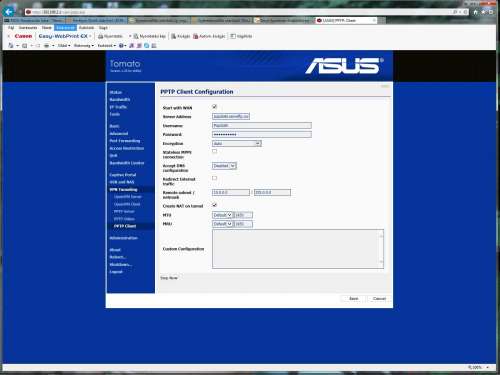Click the help icon in command bar
This screenshot has height=375, width=500.
click(x=122, y=45)
